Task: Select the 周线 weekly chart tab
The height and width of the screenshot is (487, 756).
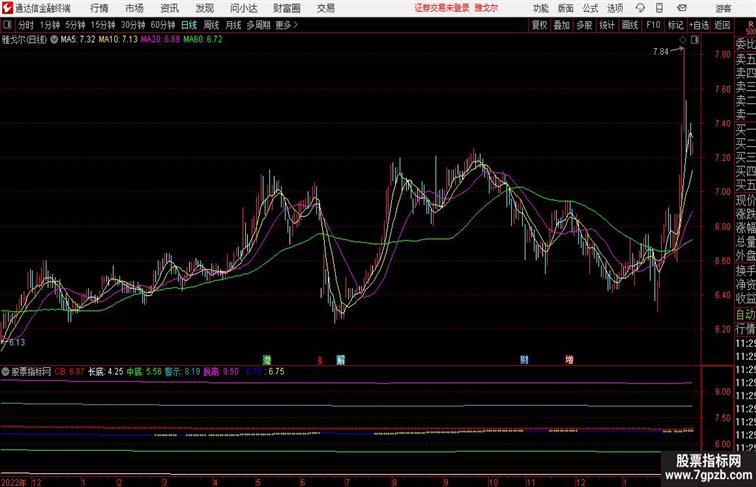Action: 211,25
